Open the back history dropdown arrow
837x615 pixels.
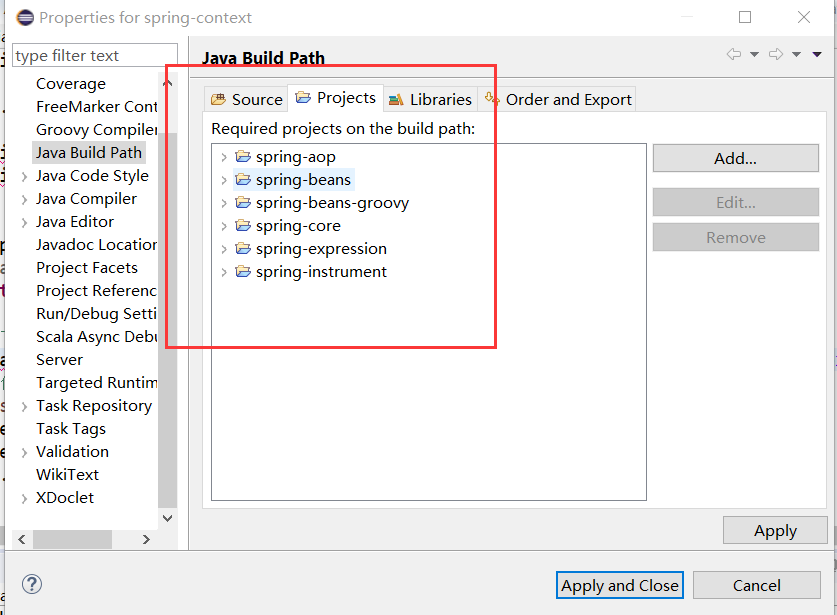754,54
